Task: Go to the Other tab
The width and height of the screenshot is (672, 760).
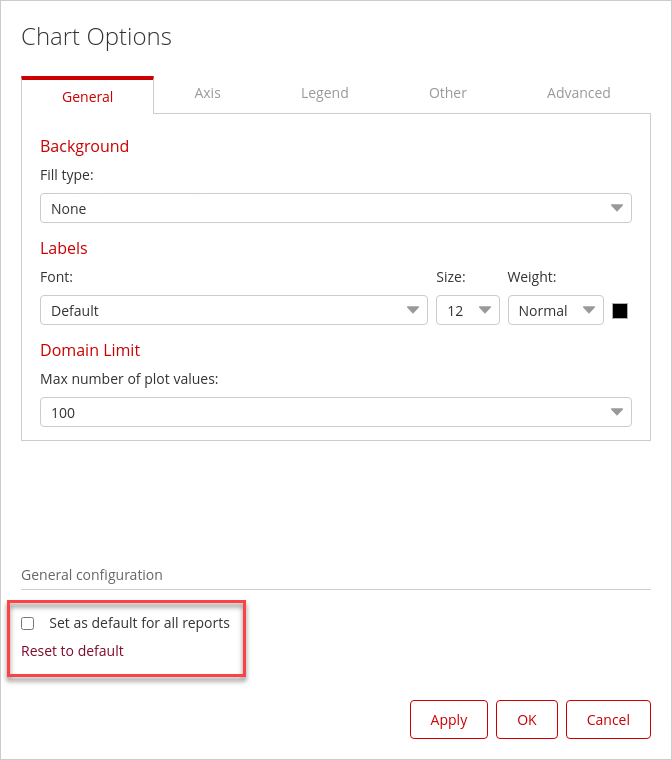Action: (447, 93)
